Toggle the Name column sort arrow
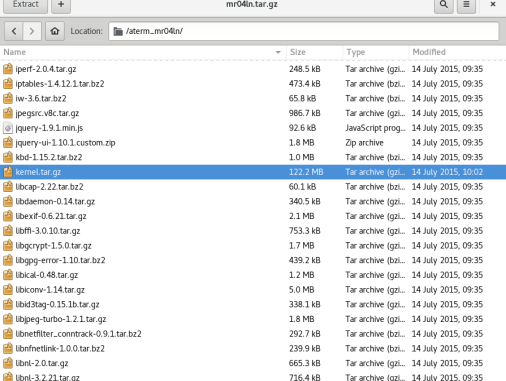Viewport: 506px width, 381px height. [278, 52]
